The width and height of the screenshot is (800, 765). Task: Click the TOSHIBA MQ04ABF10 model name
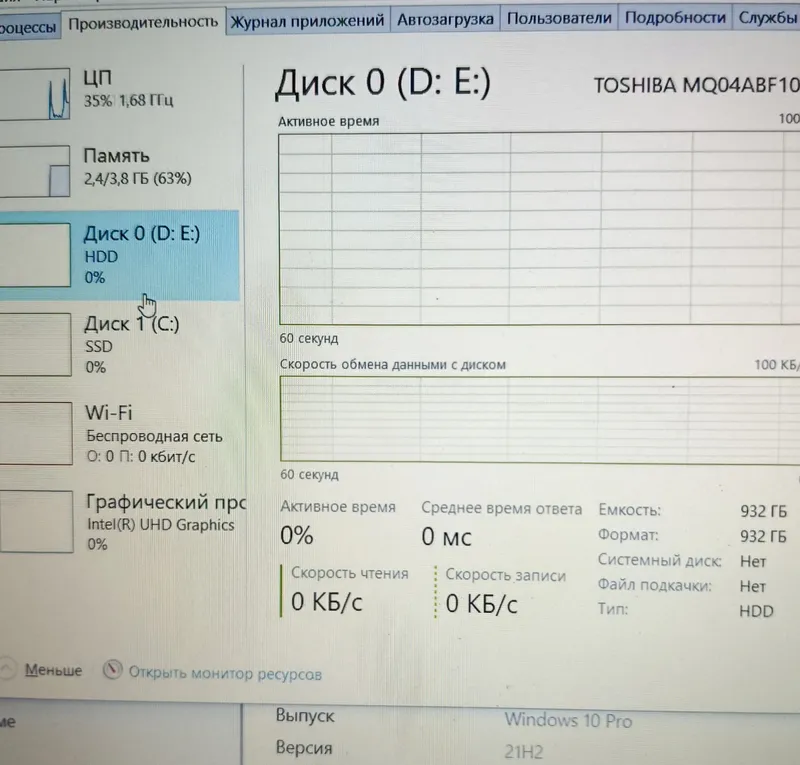(x=696, y=85)
